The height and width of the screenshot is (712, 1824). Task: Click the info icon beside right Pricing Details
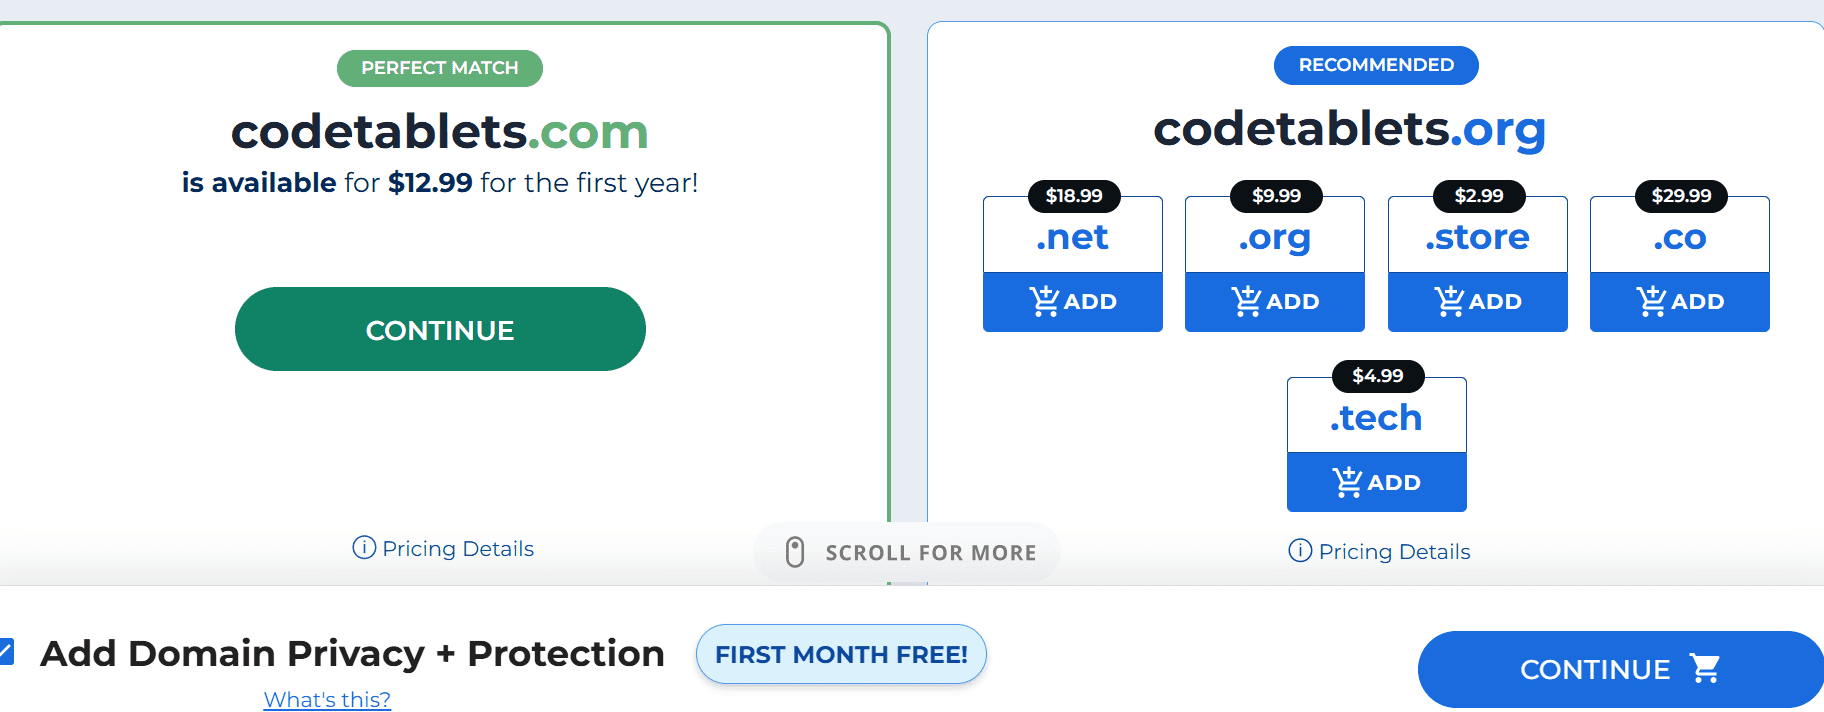click(x=1299, y=551)
